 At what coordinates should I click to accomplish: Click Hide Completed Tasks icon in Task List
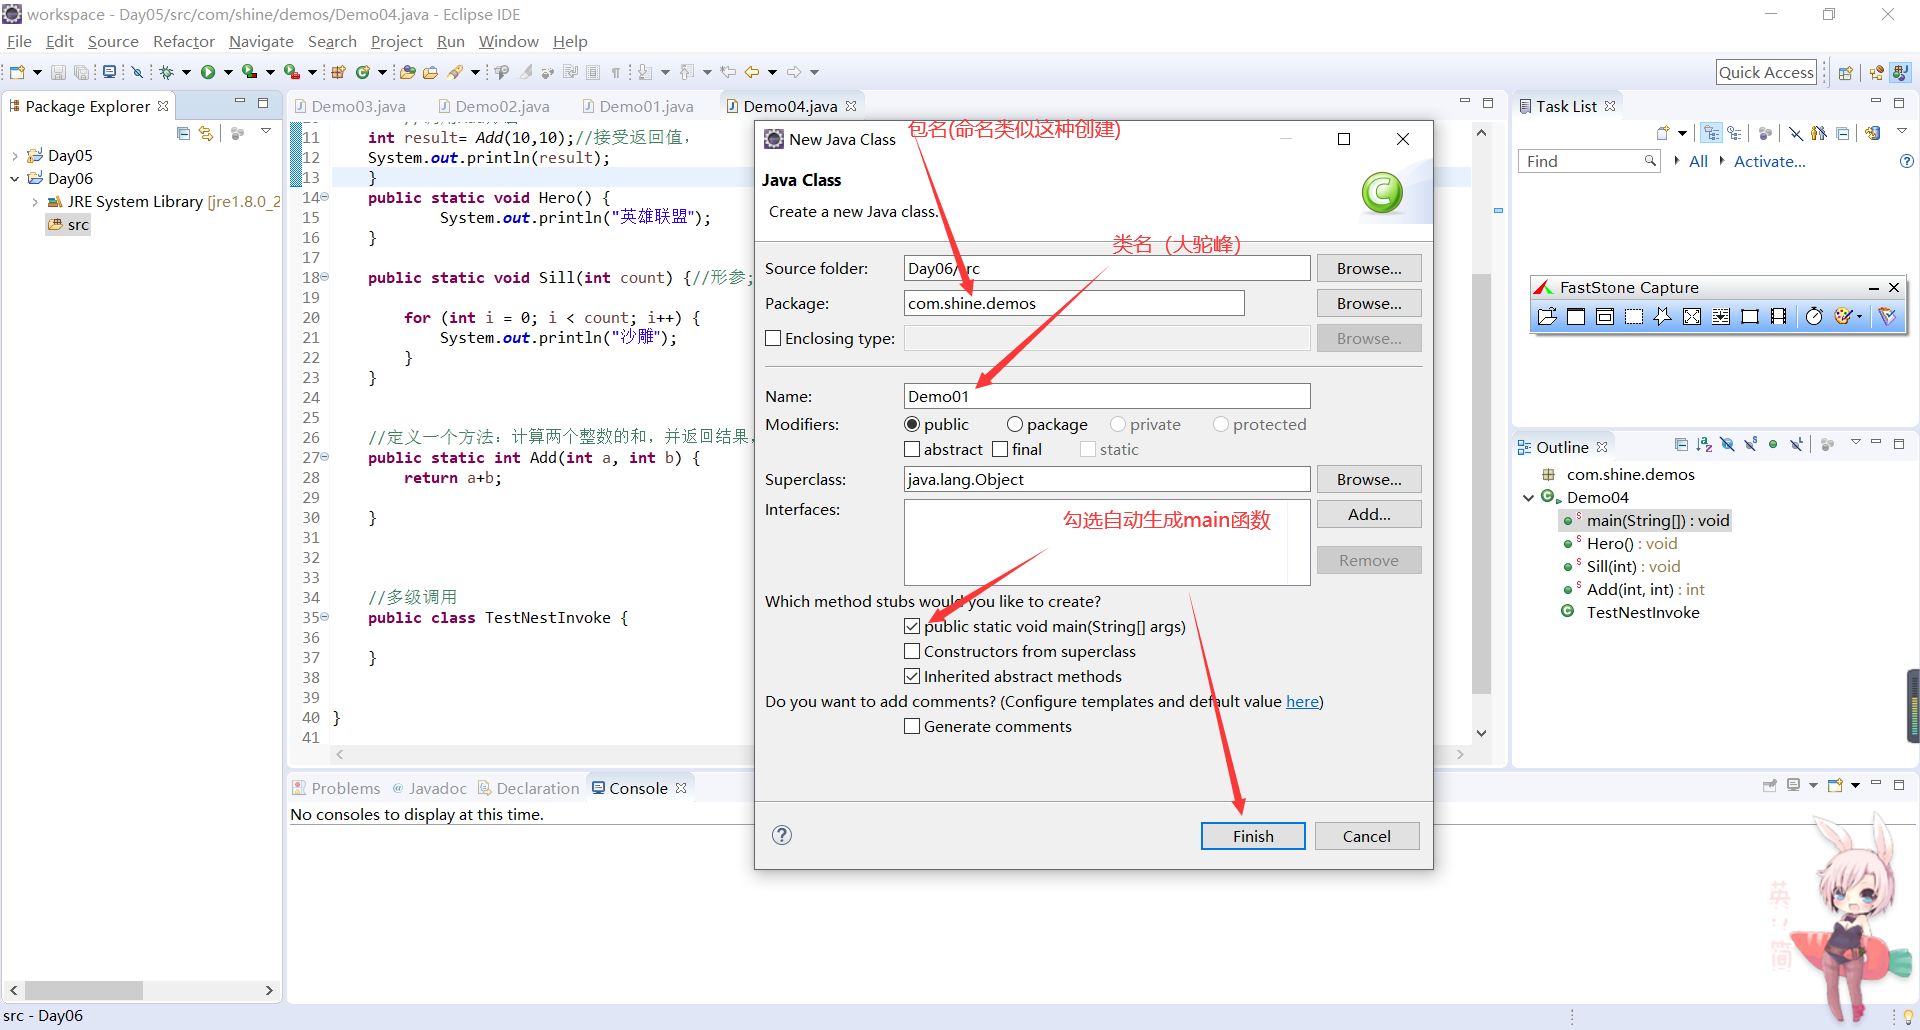(x=1796, y=133)
